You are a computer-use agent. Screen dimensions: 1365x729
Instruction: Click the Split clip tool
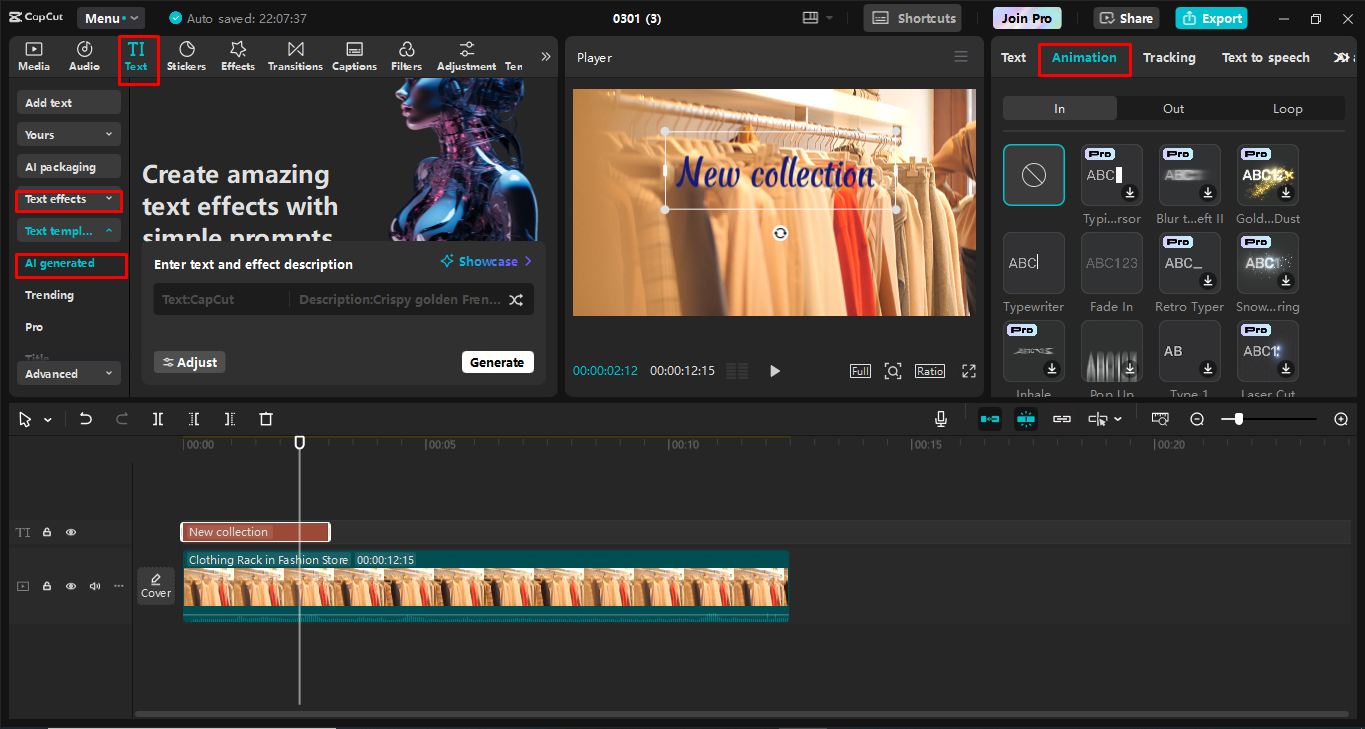tap(158, 419)
